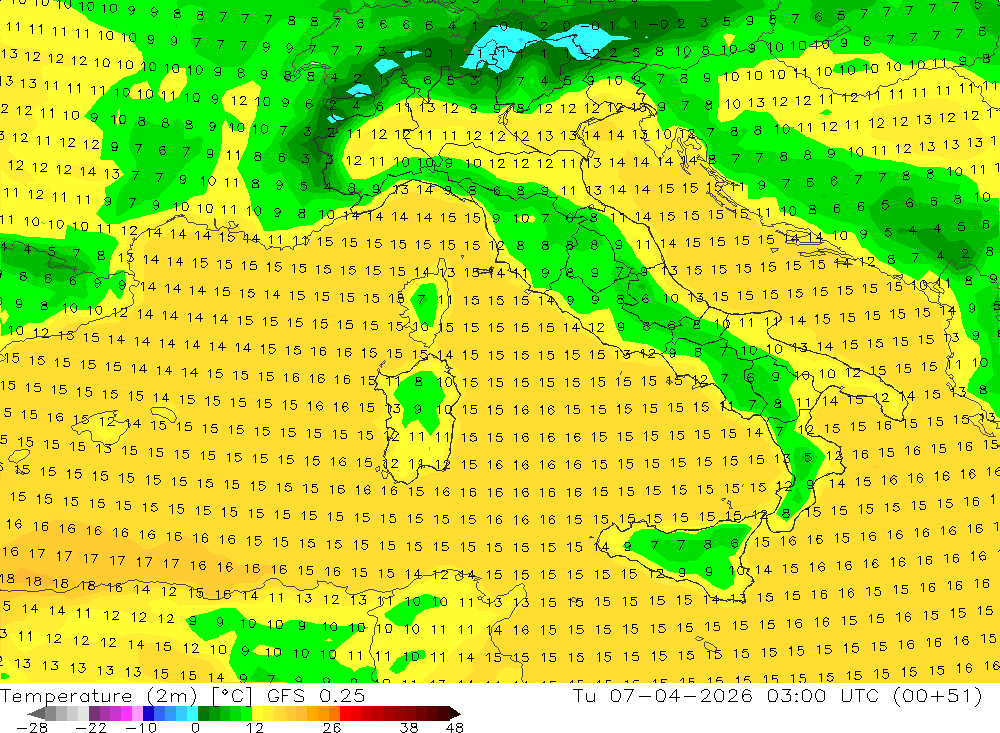The height and width of the screenshot is (733, 1000).
Task: Click the "-28" legend label
Action: [32, 728]
